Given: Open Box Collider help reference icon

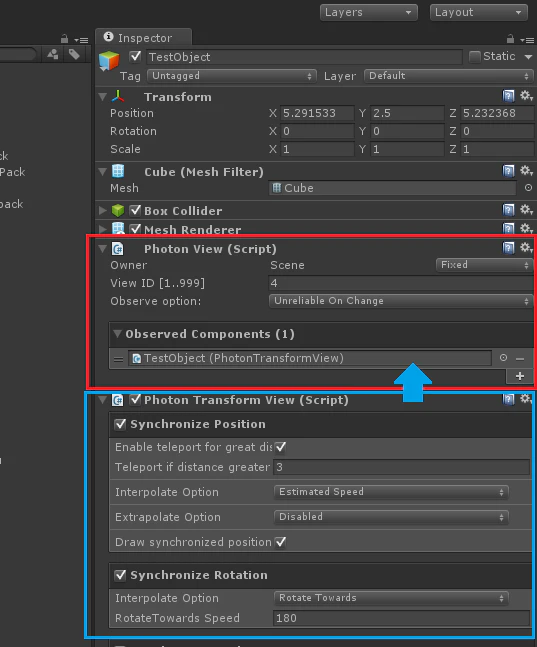Looking at the screenshot, I should [508, 210].
